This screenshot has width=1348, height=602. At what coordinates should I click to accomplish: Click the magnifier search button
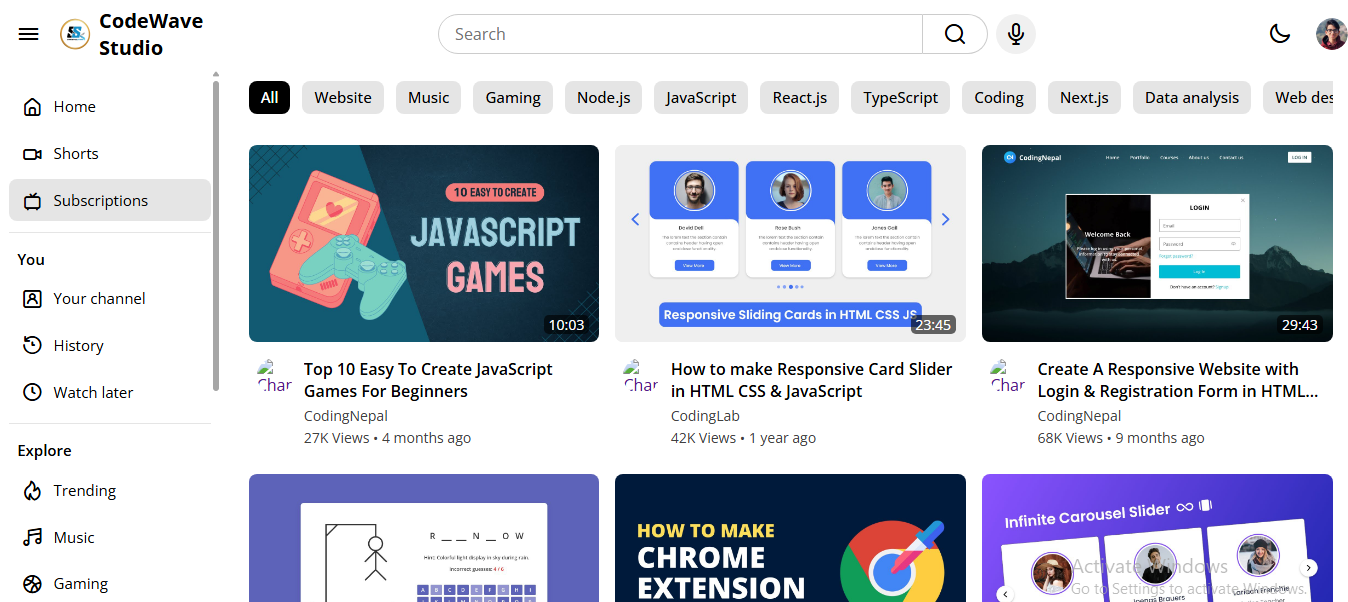point(955,34)
